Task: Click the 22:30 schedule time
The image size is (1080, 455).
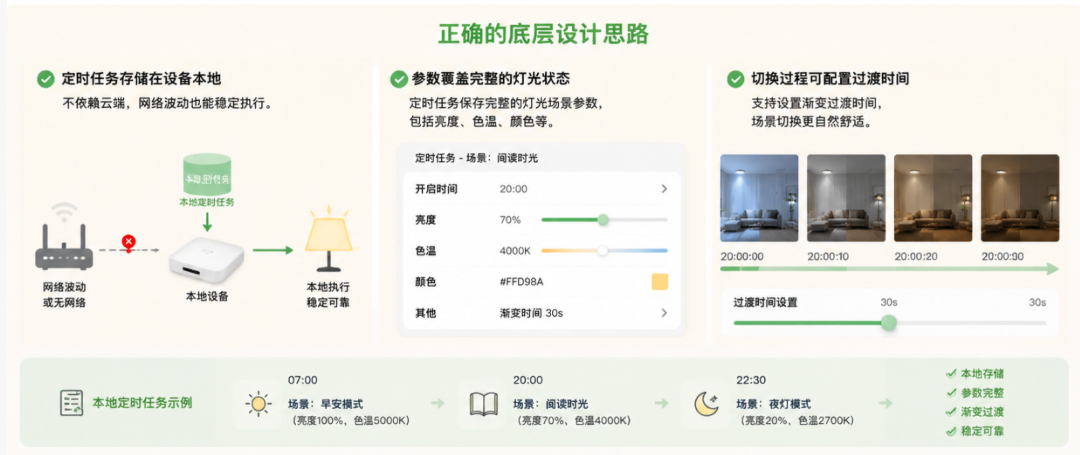Action: [751, 380]
